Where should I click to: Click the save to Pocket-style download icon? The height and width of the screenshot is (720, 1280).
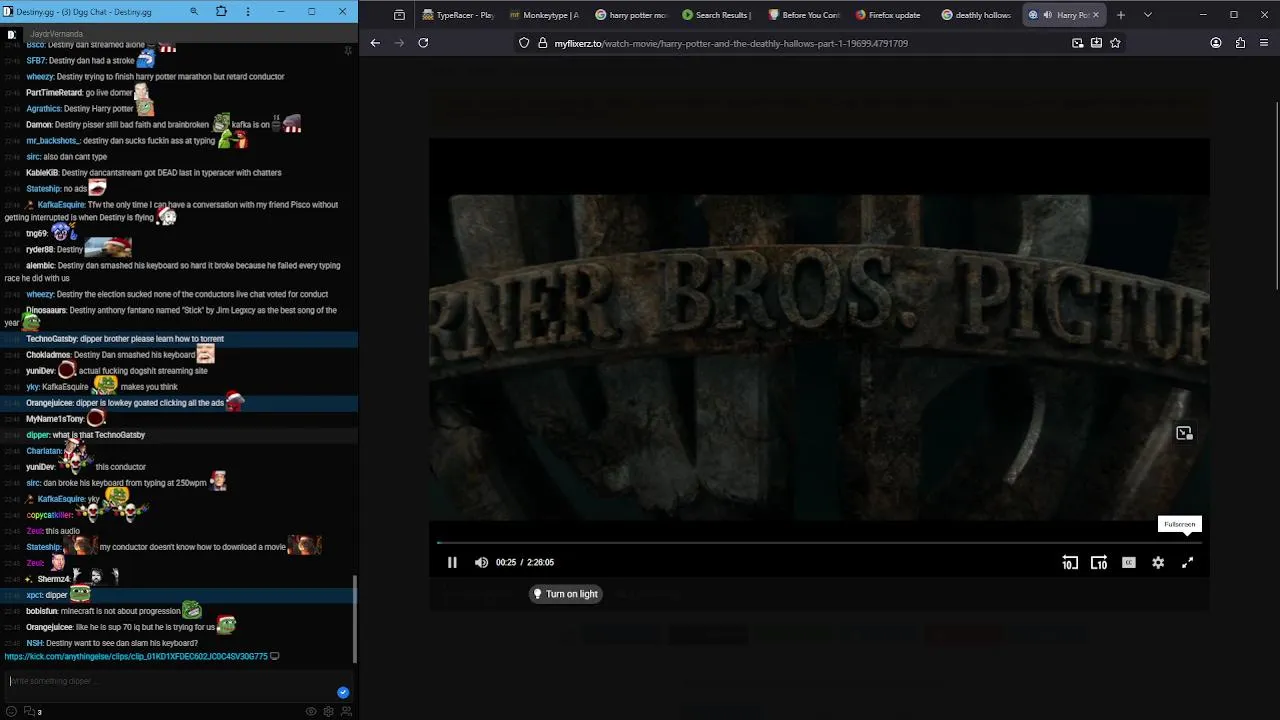click(x=1096, y=43)
